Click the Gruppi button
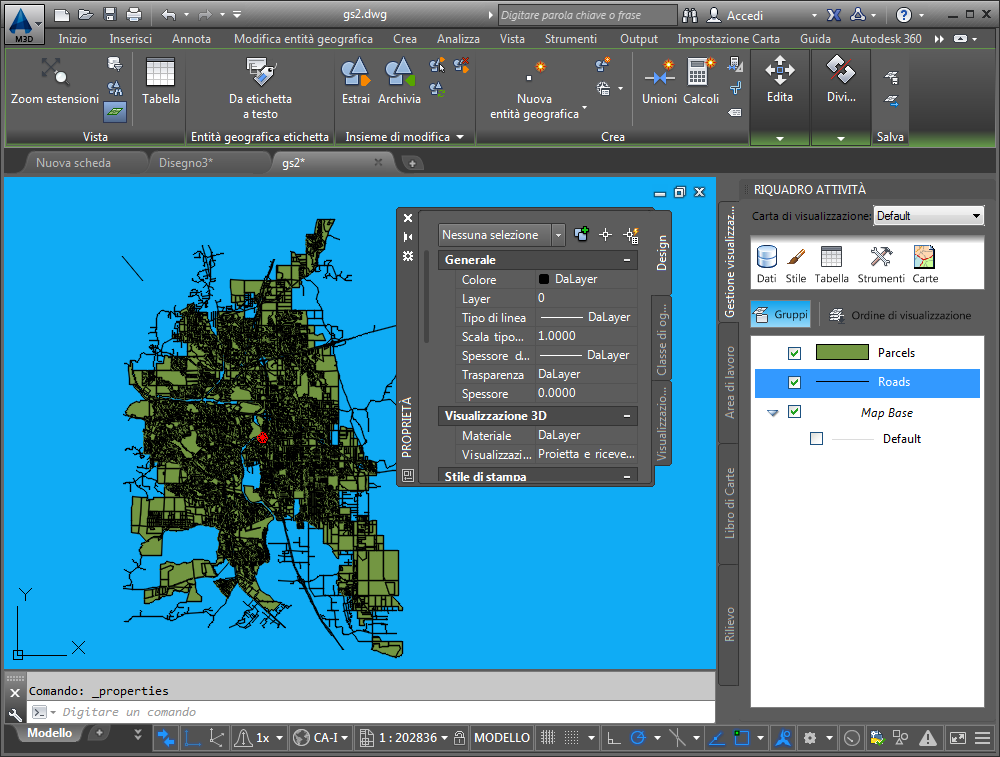This screenshot has width=1000, height=757. tap(782, 315)
